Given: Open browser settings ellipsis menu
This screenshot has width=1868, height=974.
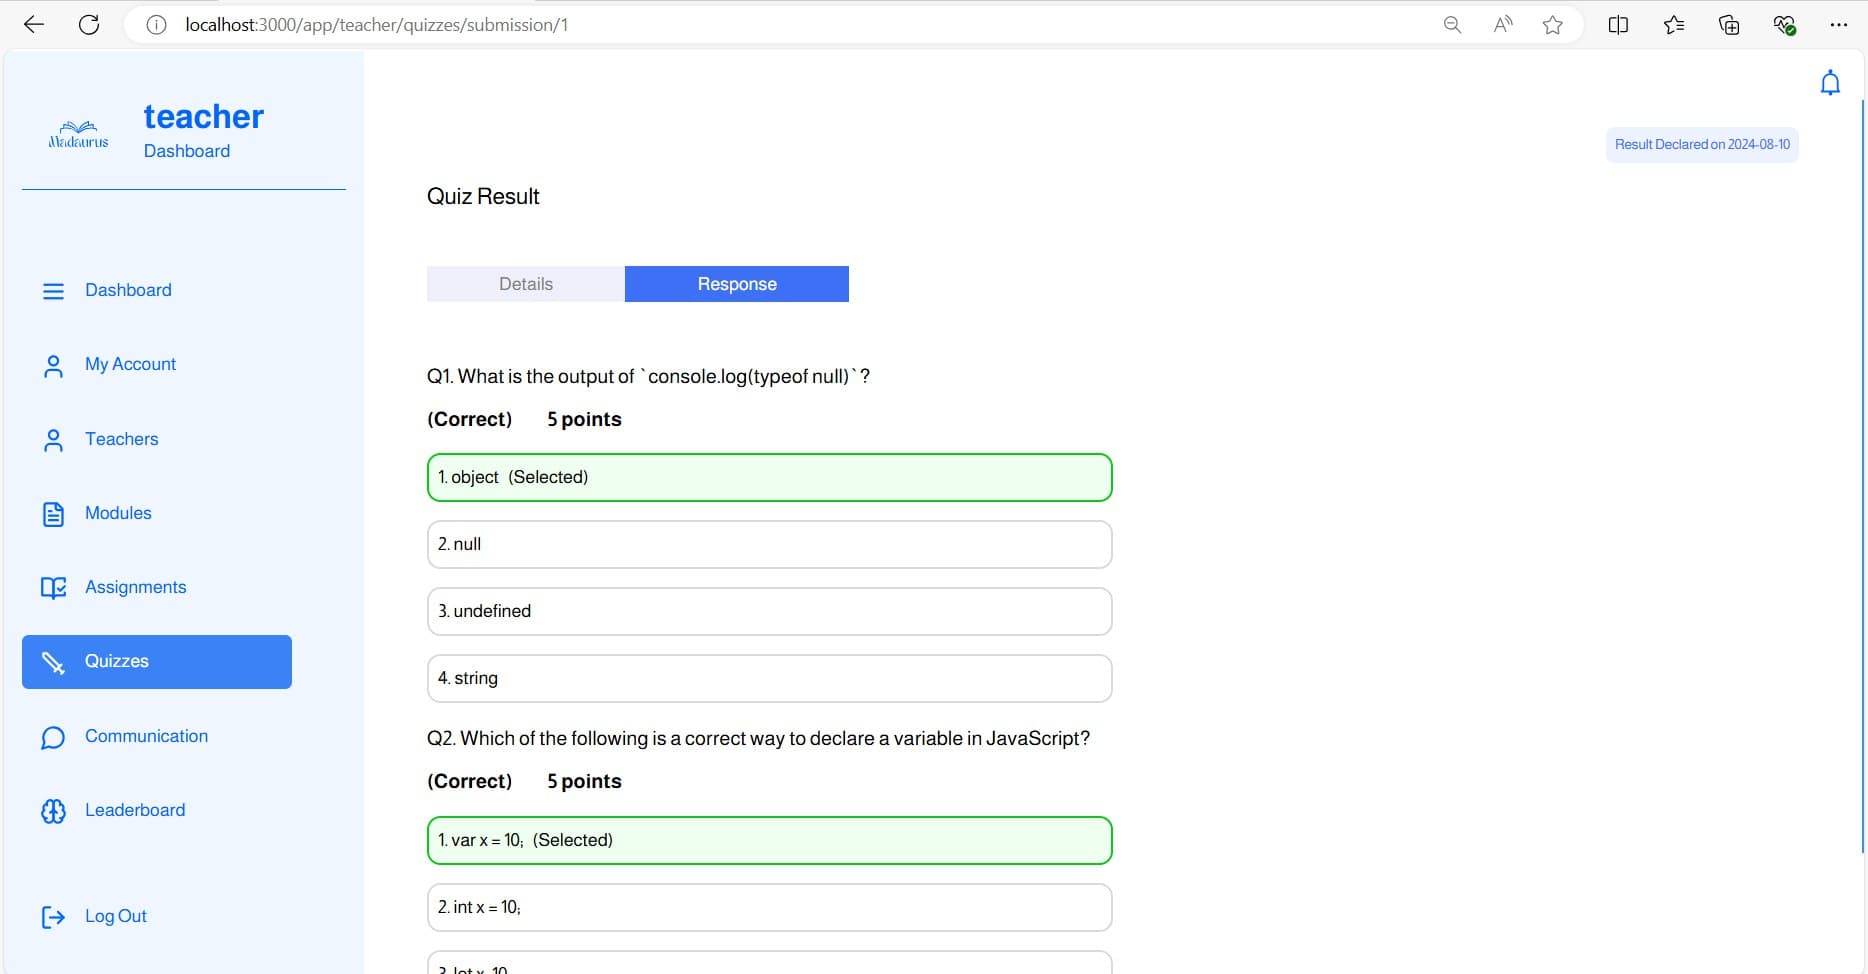Looking at the screenshot, I should click(1838, 25).
